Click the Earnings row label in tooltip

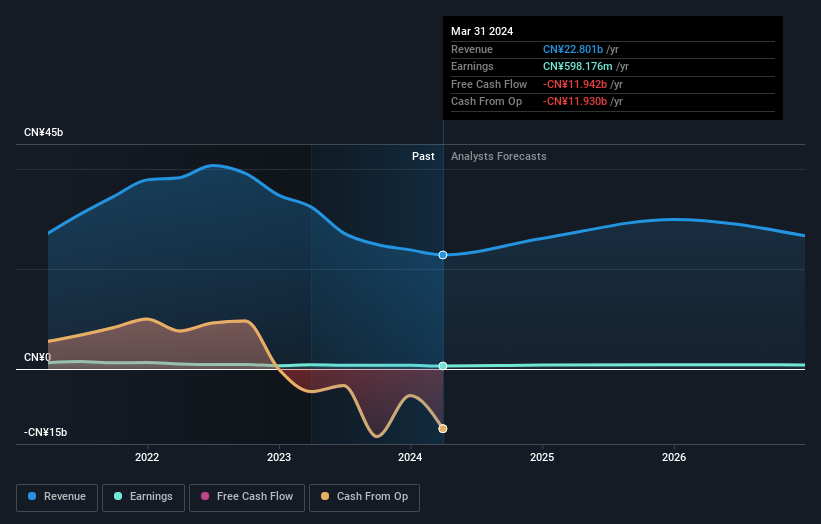point(472,66)
